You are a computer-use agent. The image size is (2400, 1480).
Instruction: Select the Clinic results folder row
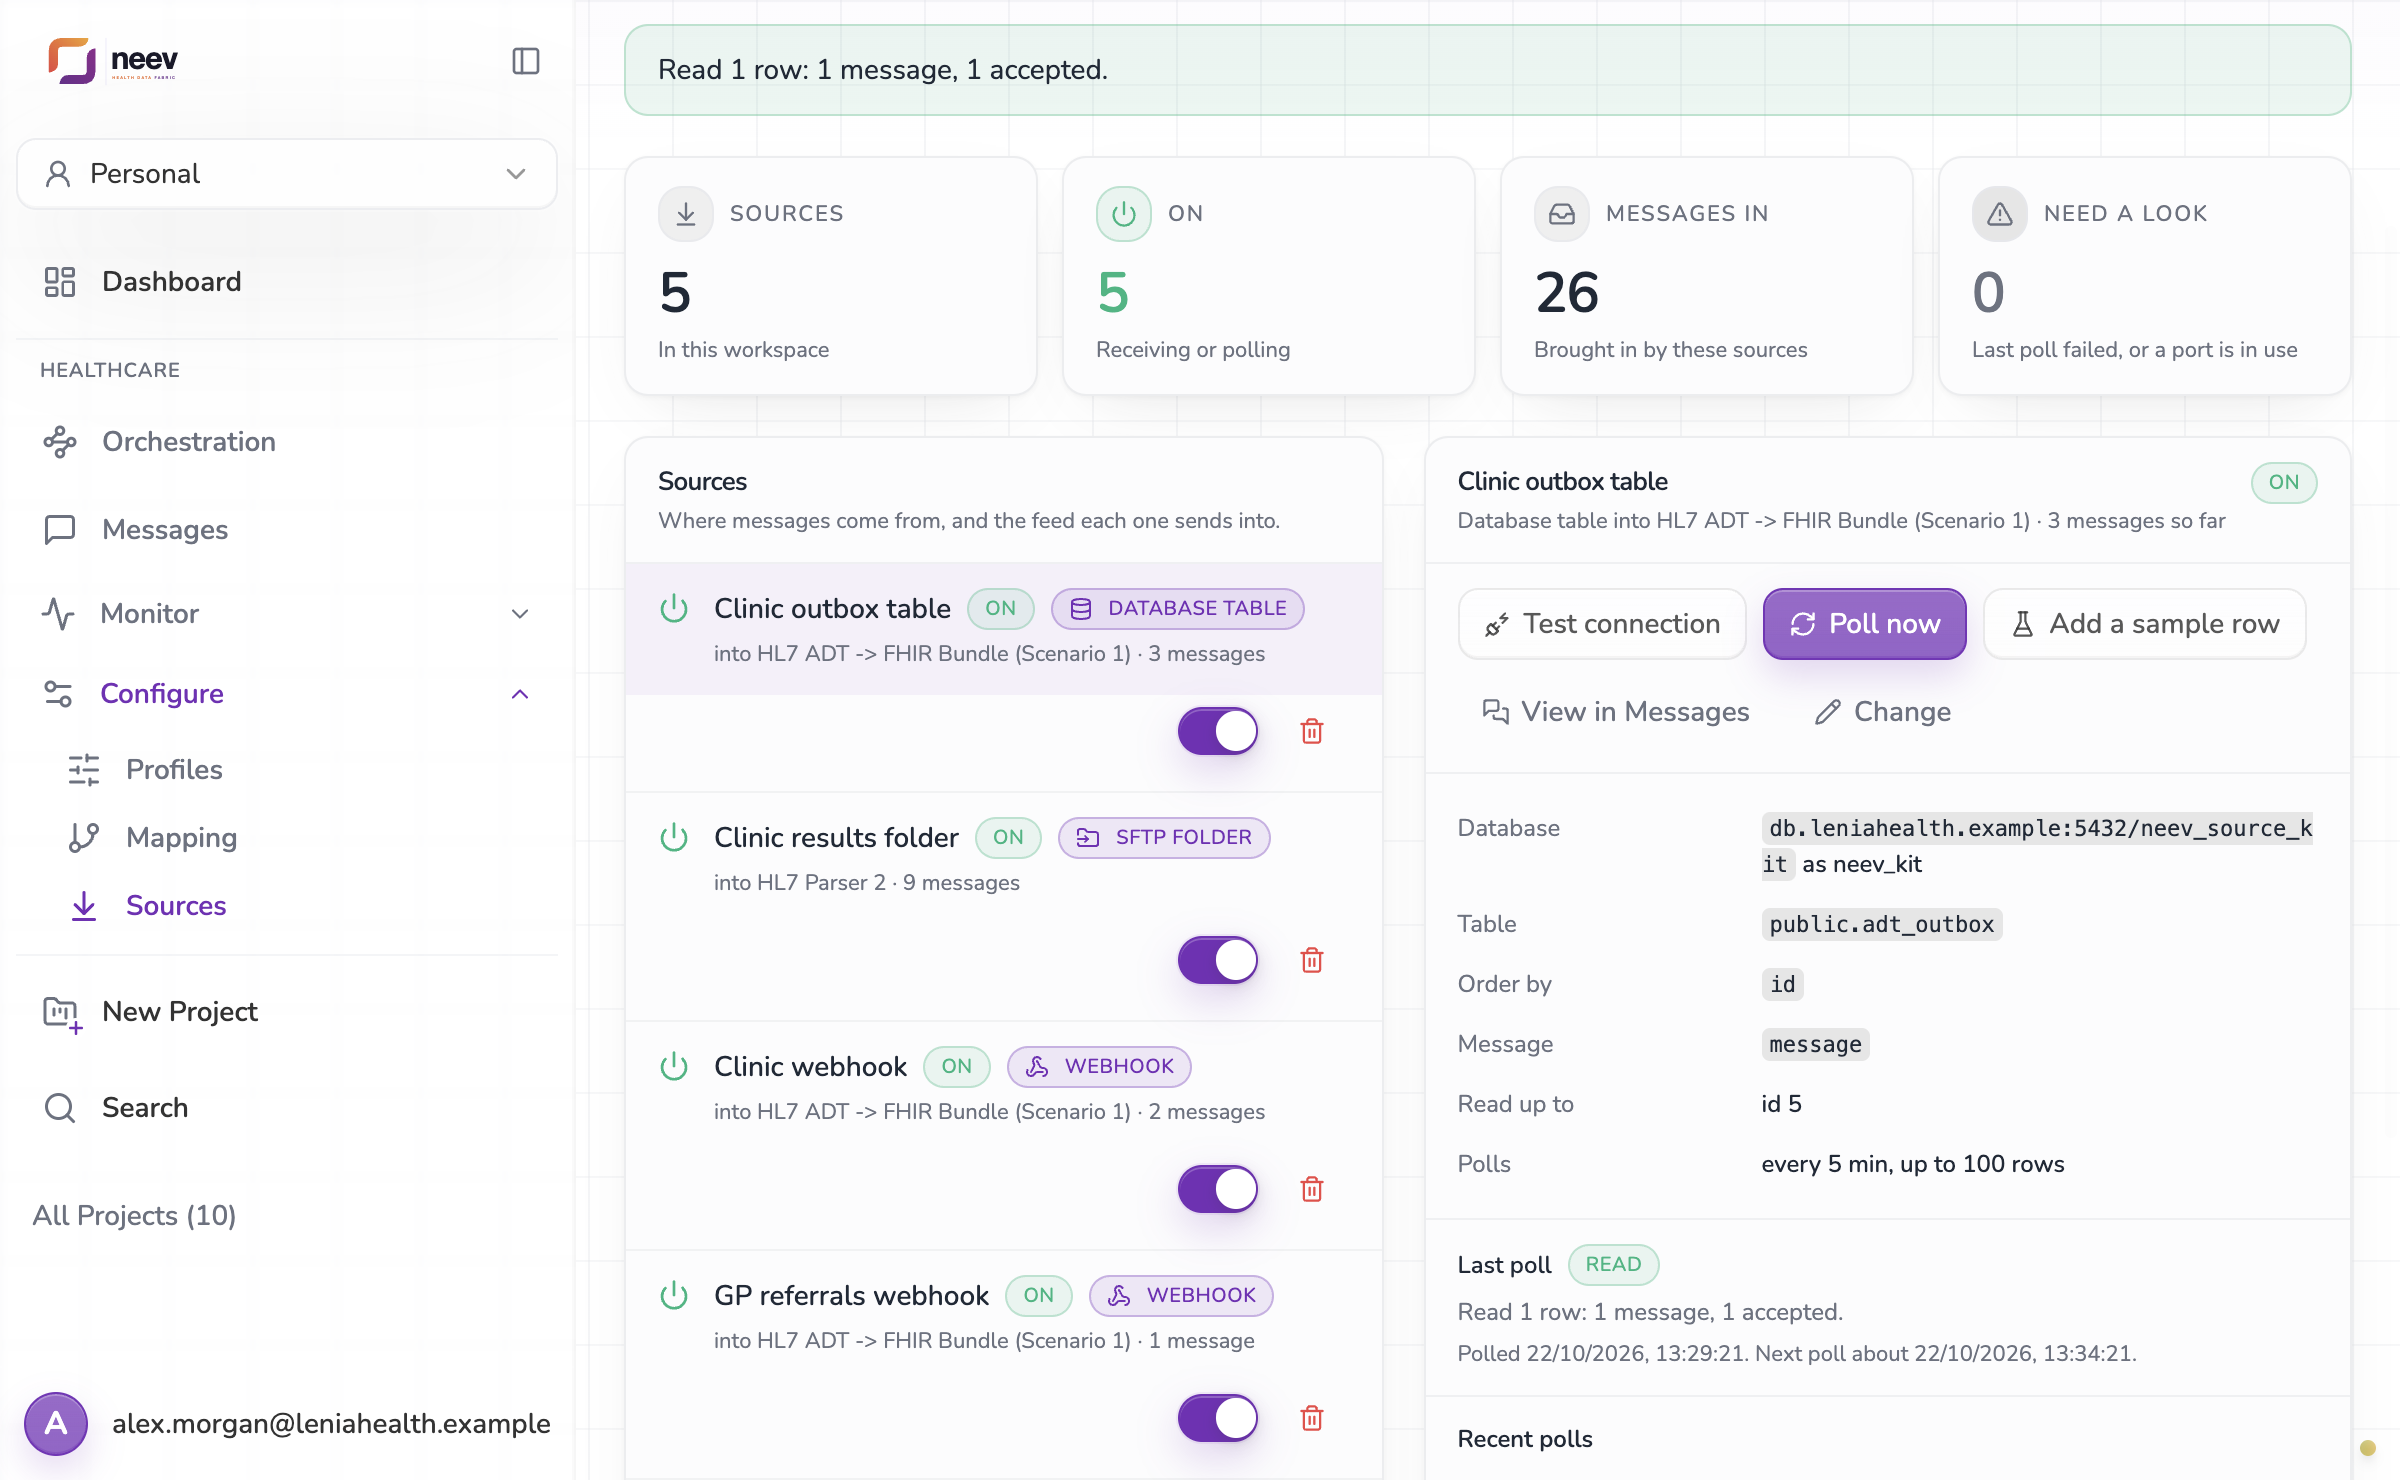[x=1004, y=906]
